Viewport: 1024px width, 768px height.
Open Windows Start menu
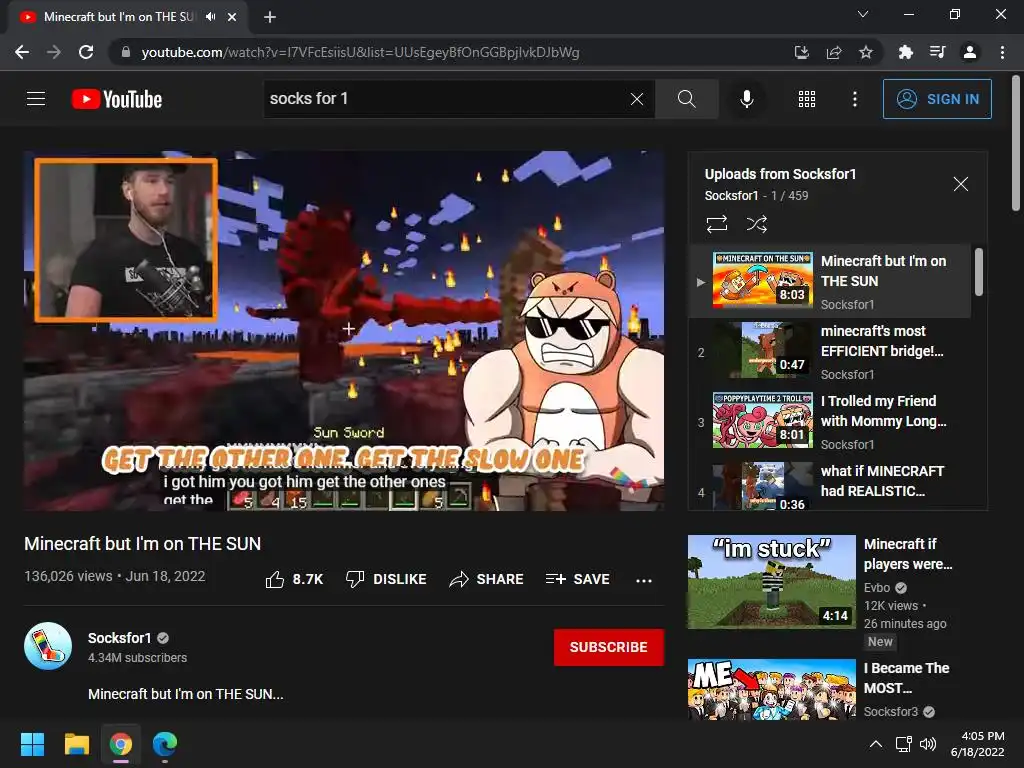point(32,744)
